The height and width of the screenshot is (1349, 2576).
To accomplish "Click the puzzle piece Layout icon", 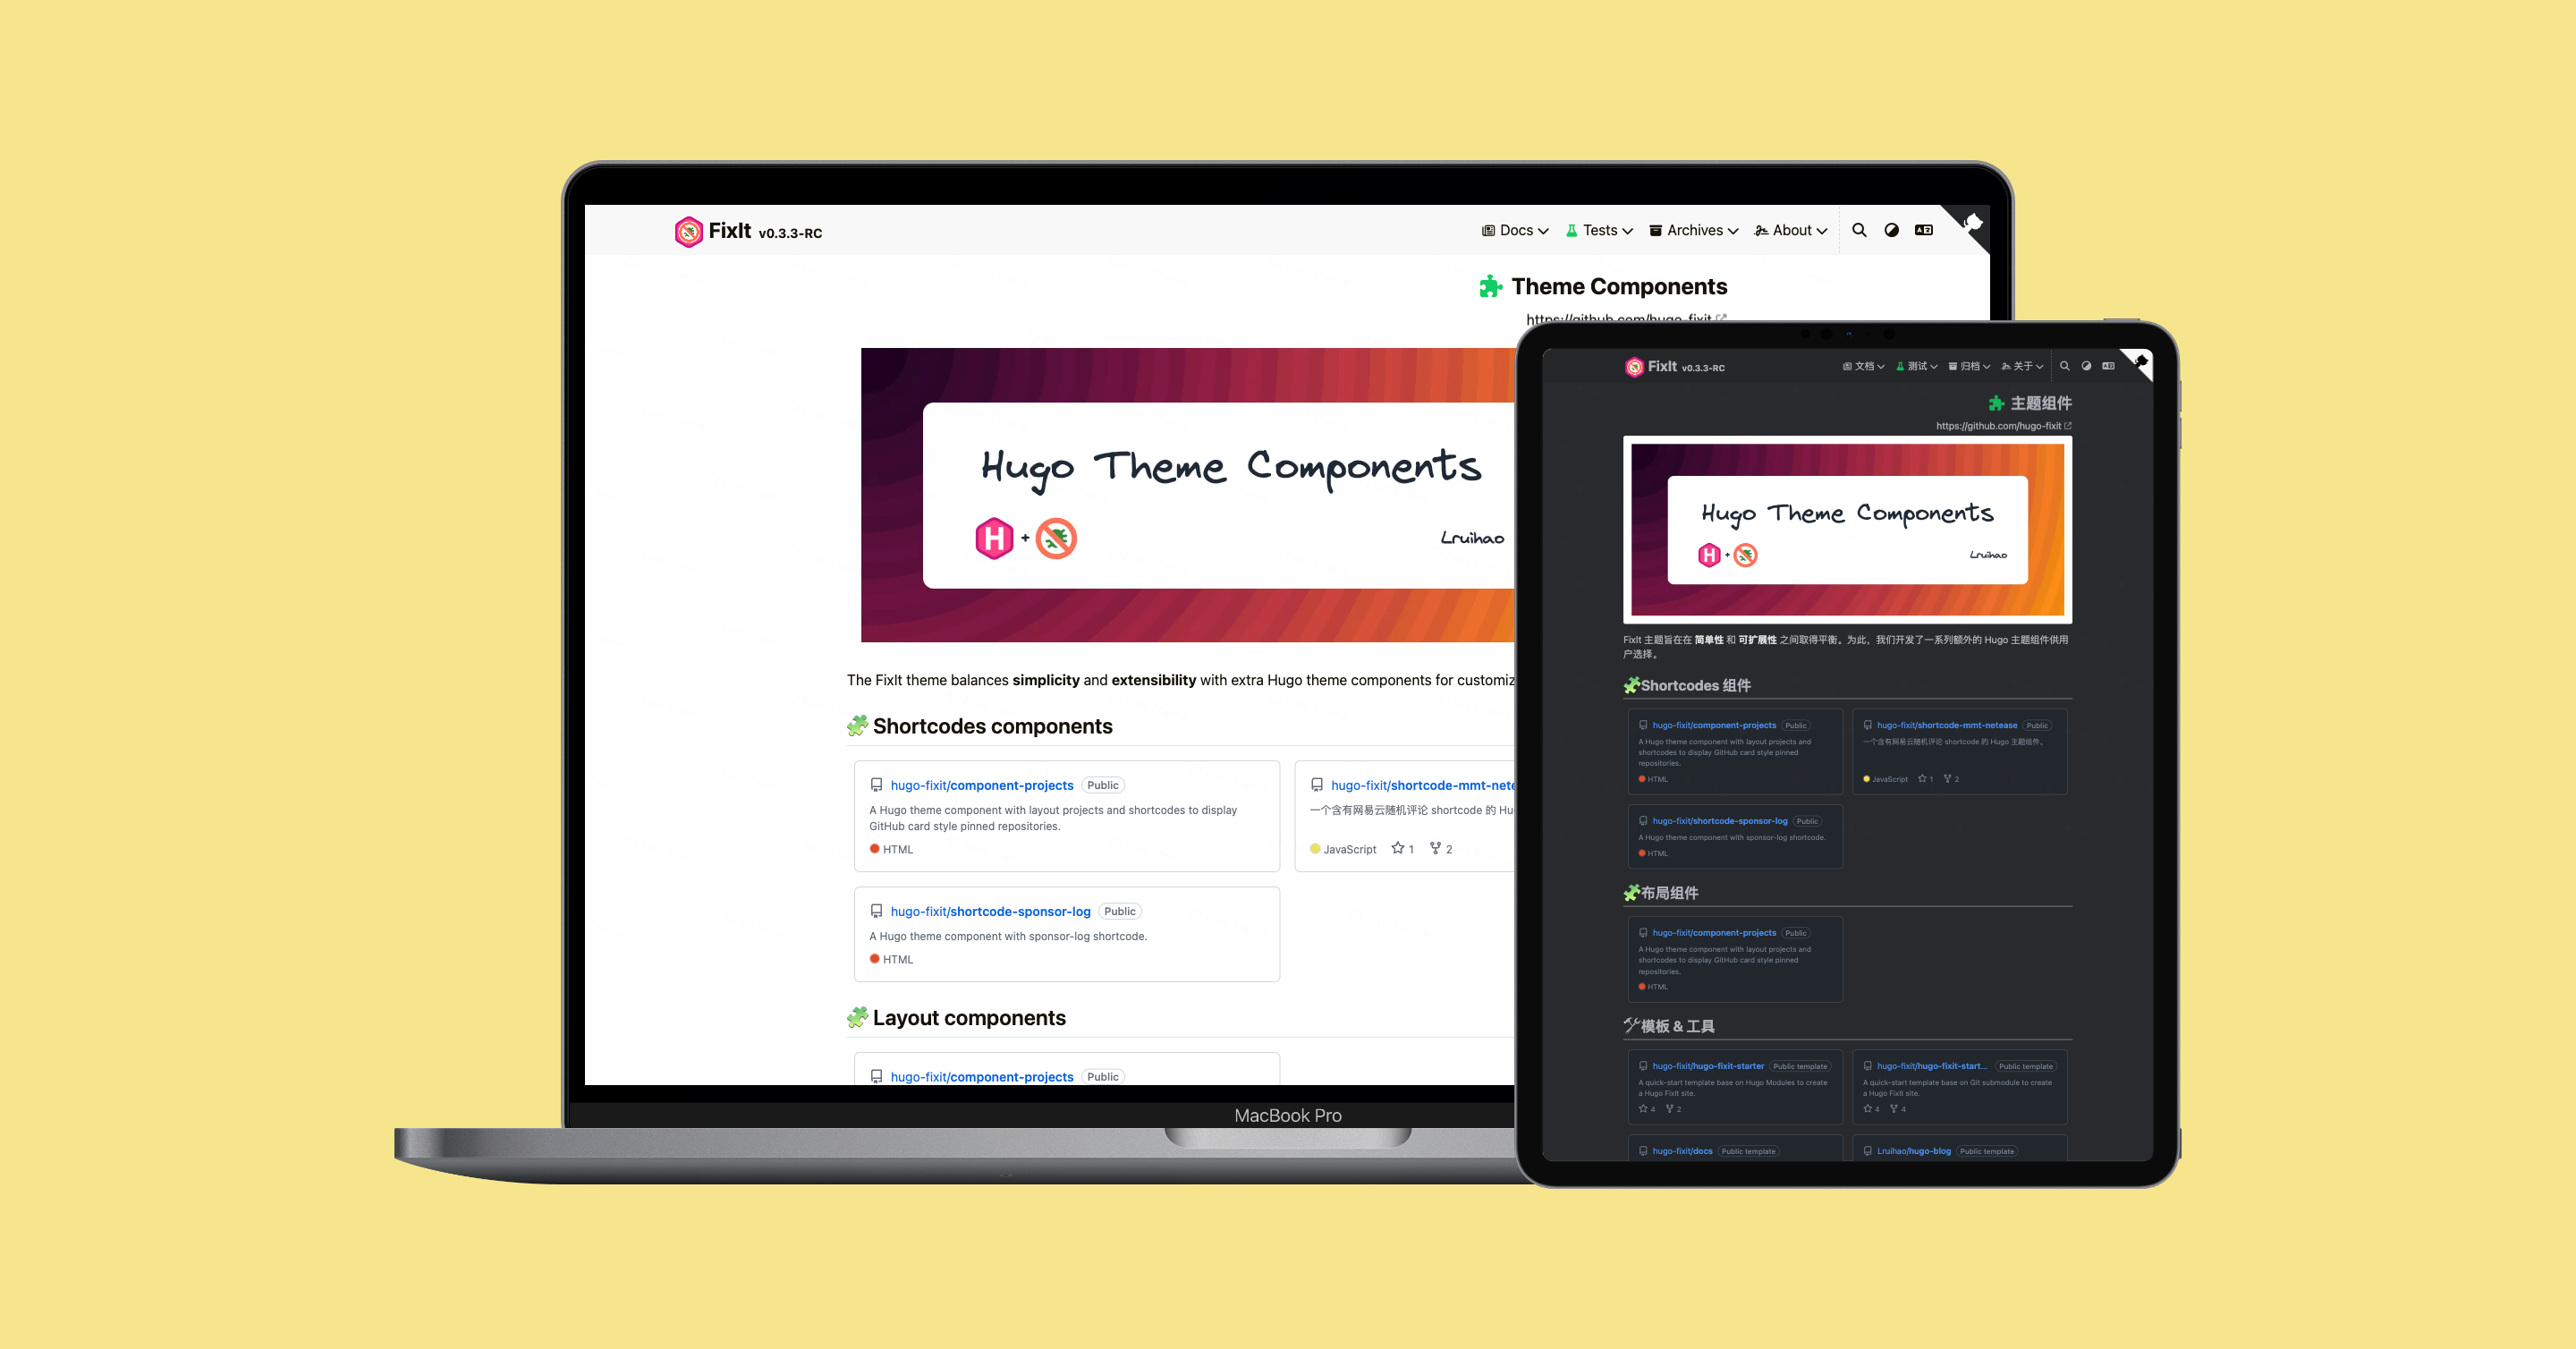I will point(857,1017).
